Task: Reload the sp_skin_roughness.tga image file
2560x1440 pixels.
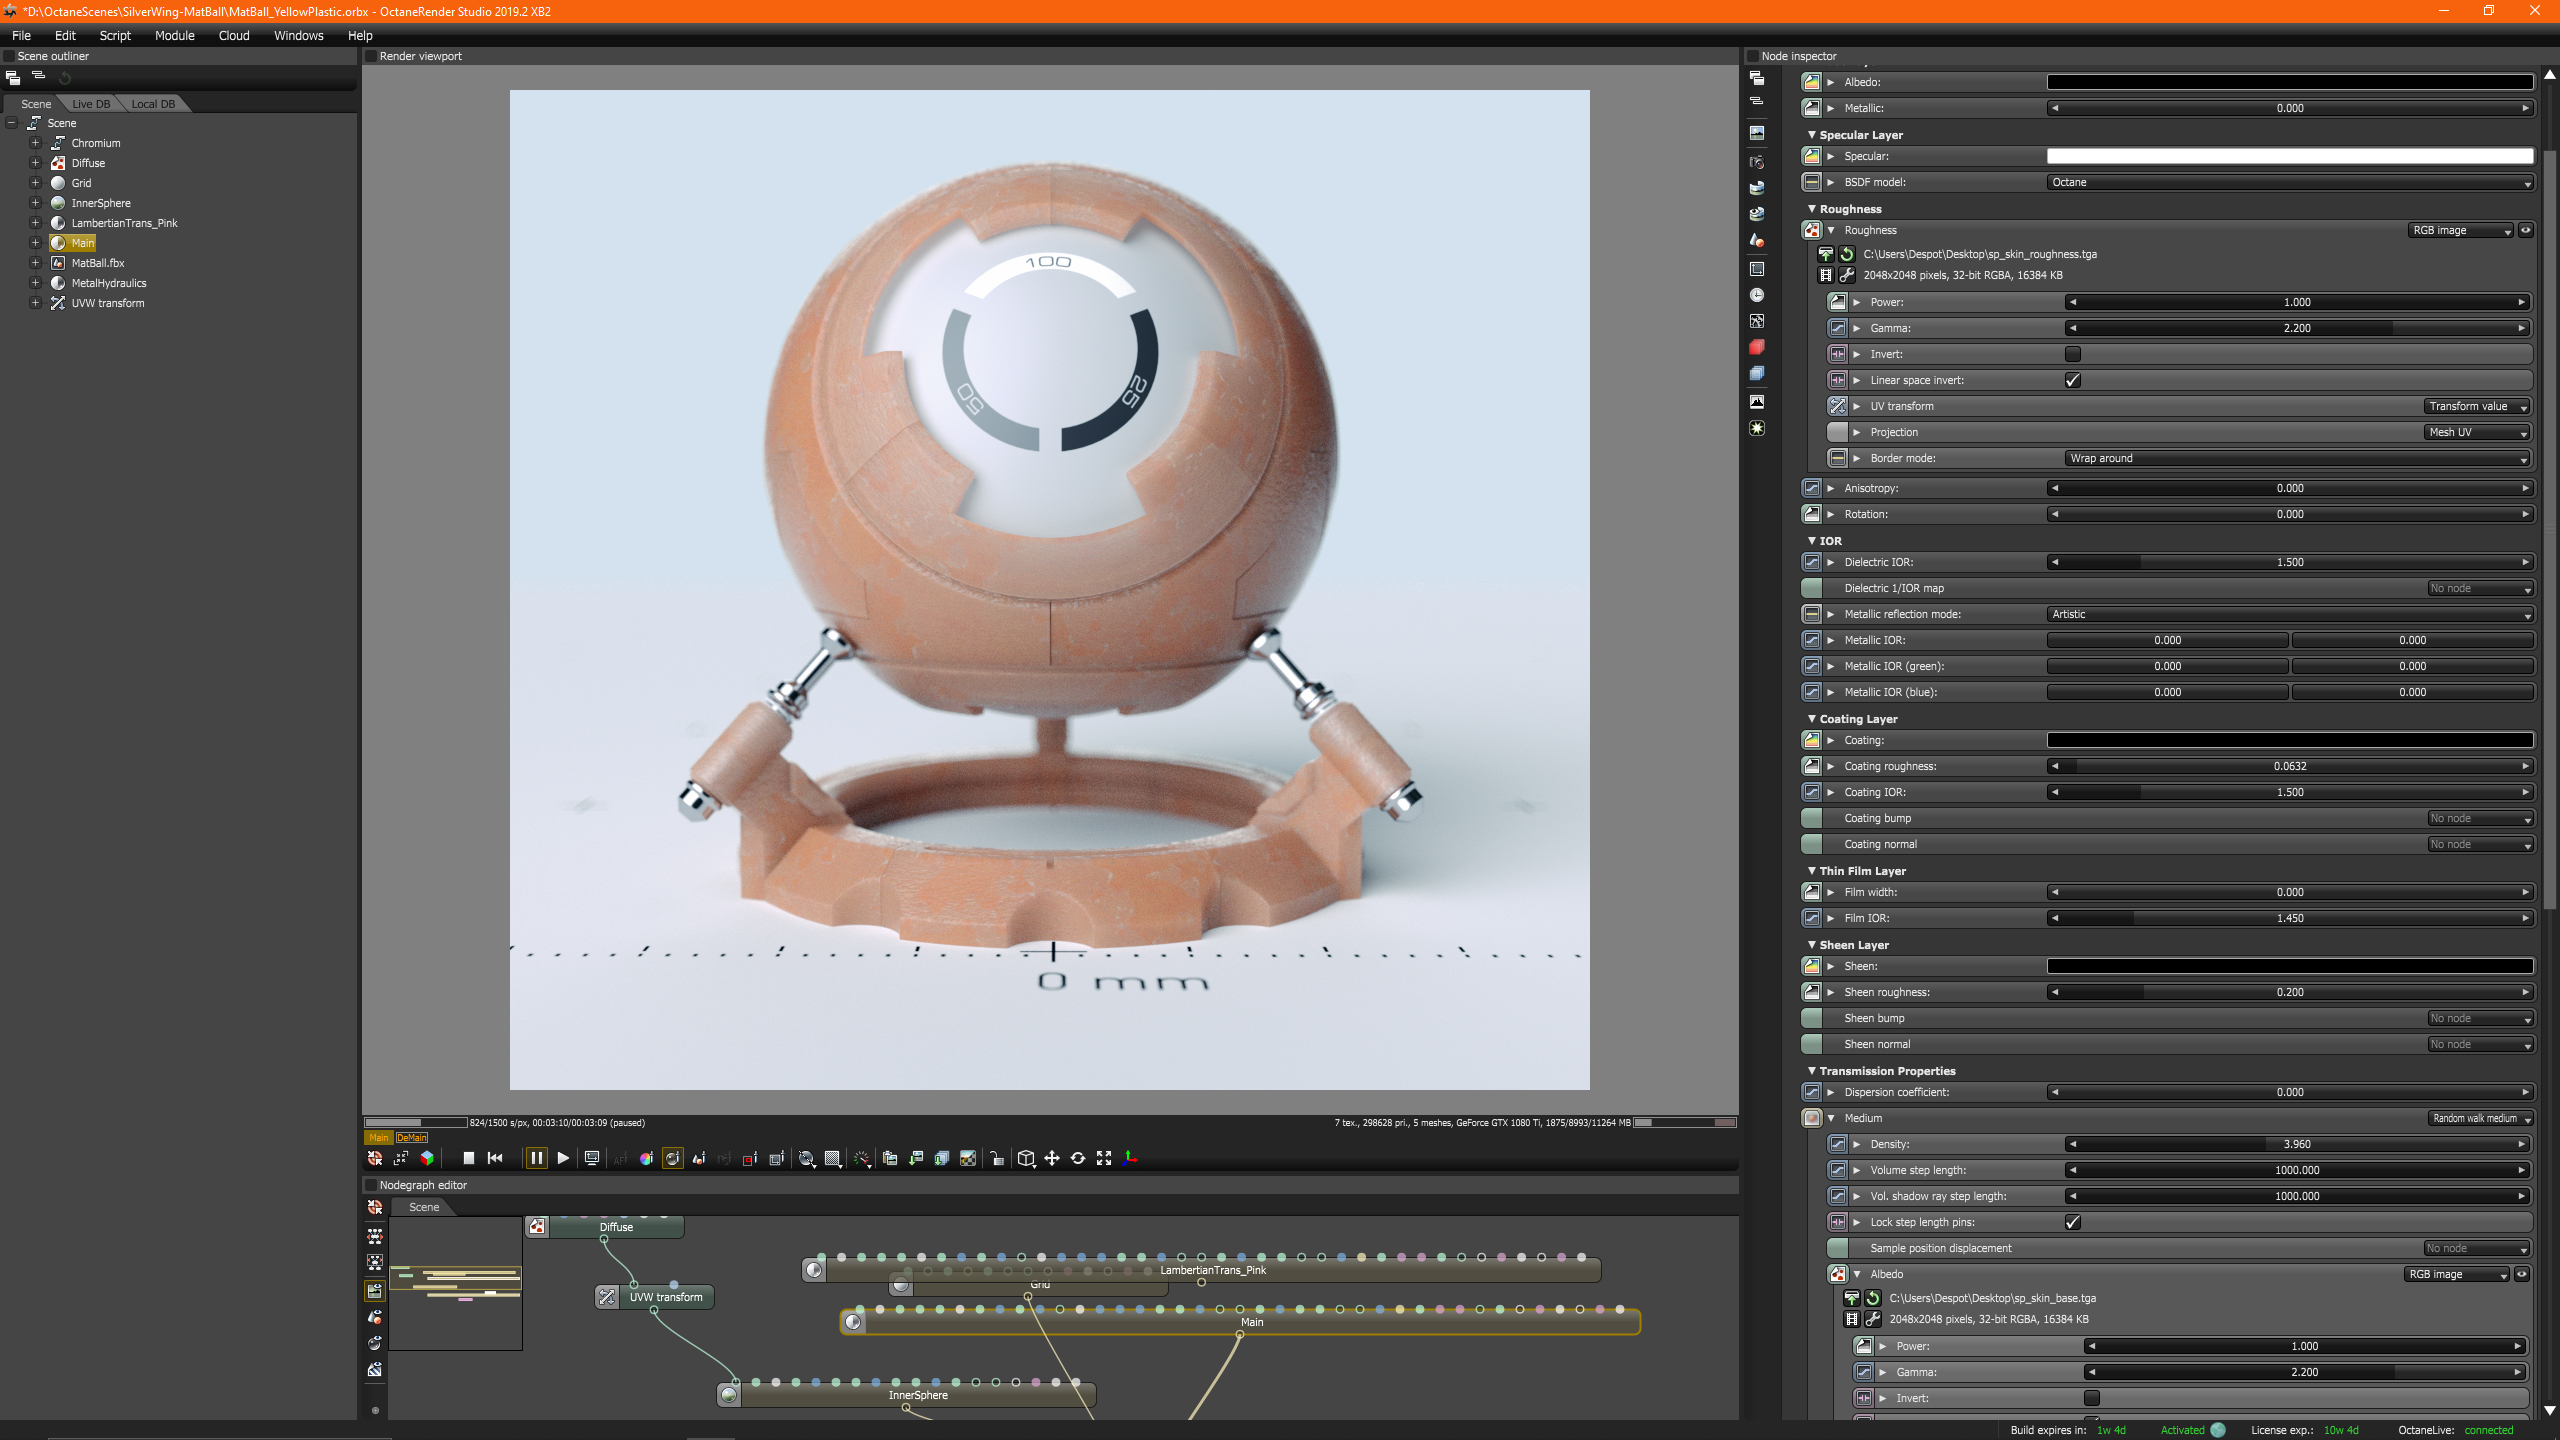Action: click(1847, 254)
